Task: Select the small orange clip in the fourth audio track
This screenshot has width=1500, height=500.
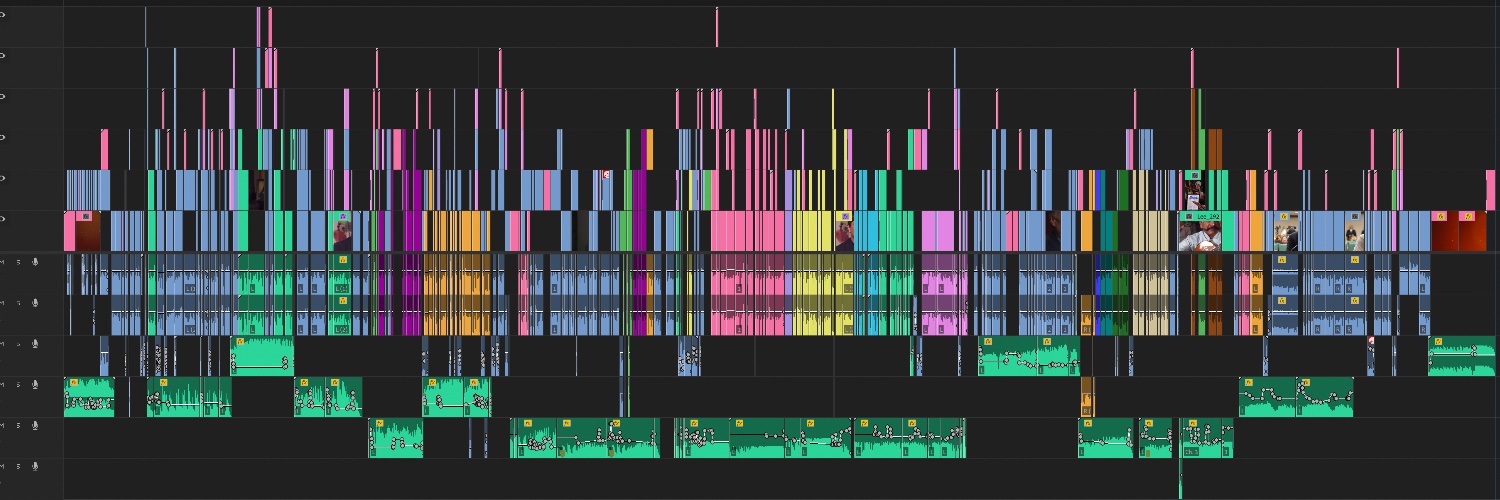Action: [1088, 397]
